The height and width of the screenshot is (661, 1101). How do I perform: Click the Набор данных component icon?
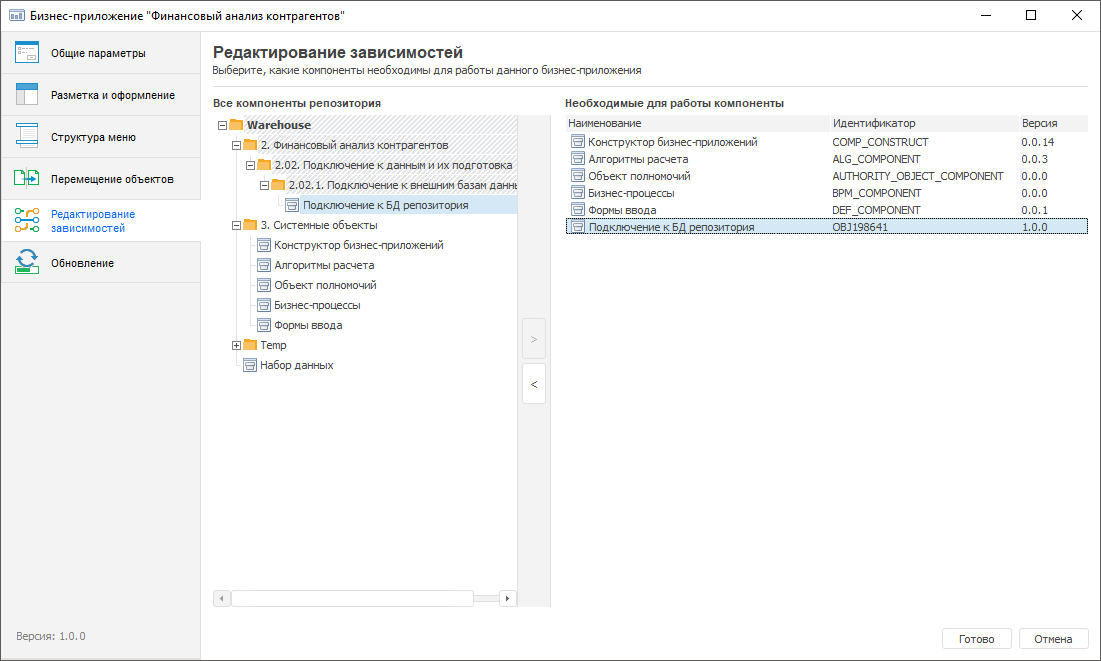(250, 365)
